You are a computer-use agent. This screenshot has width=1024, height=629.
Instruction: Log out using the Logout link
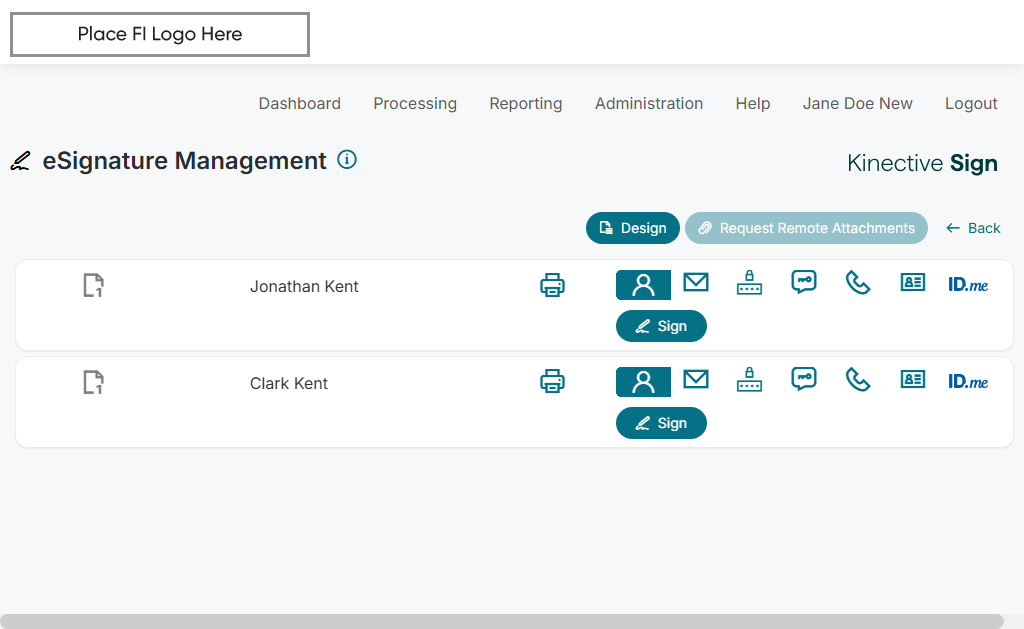(x=971, y=103)
